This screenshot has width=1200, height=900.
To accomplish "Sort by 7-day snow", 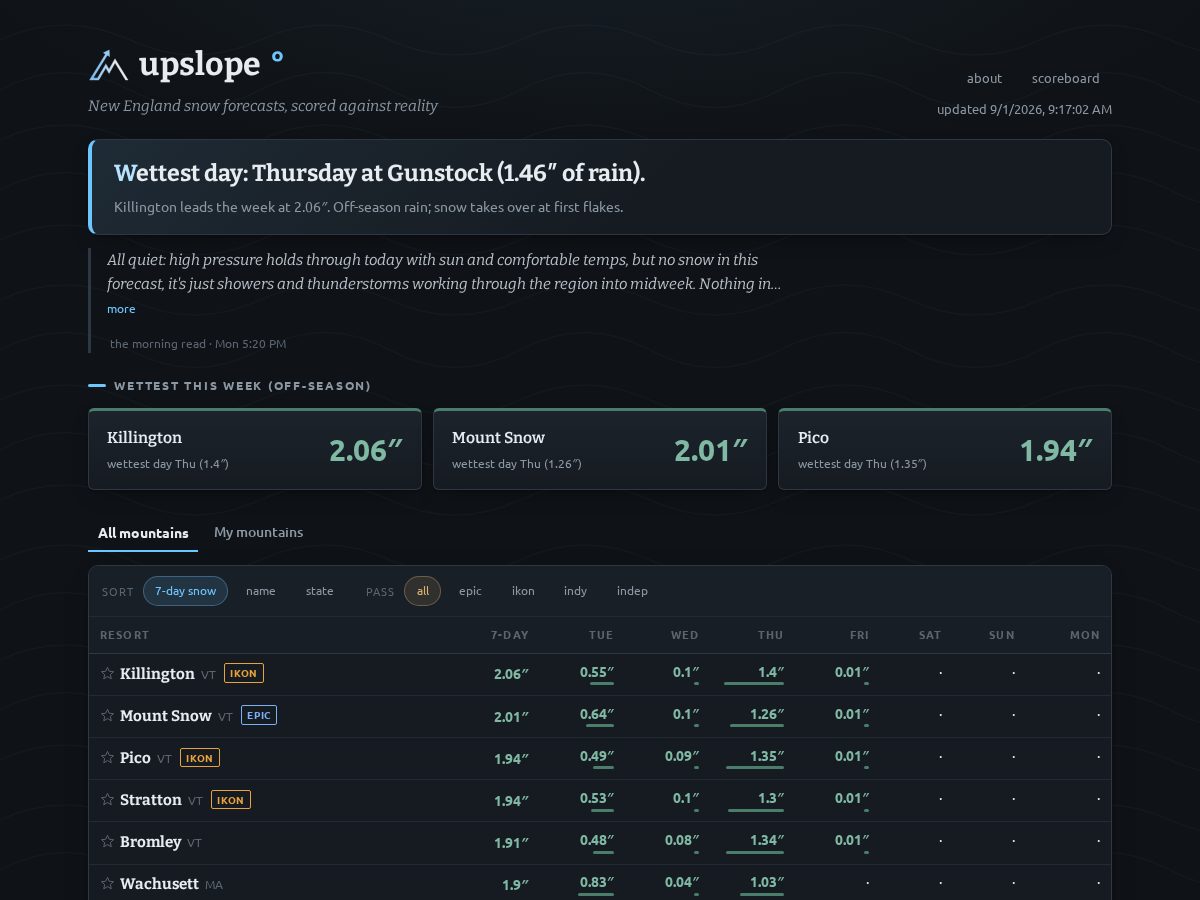I will click(185, 591).
